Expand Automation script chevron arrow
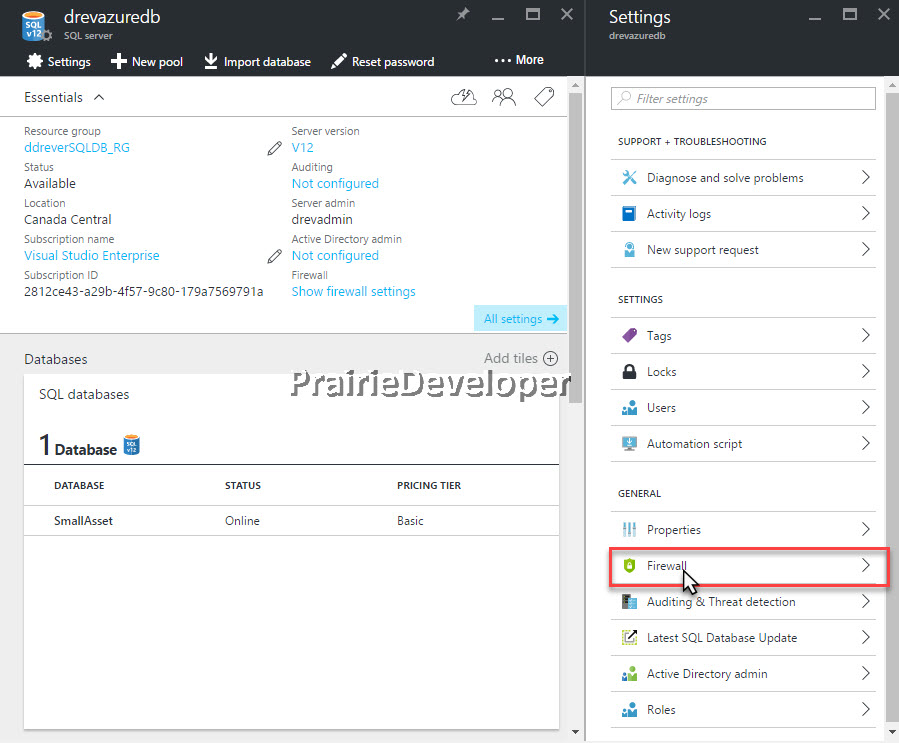The height and width of the screenshot is (743, 899). 866,444
